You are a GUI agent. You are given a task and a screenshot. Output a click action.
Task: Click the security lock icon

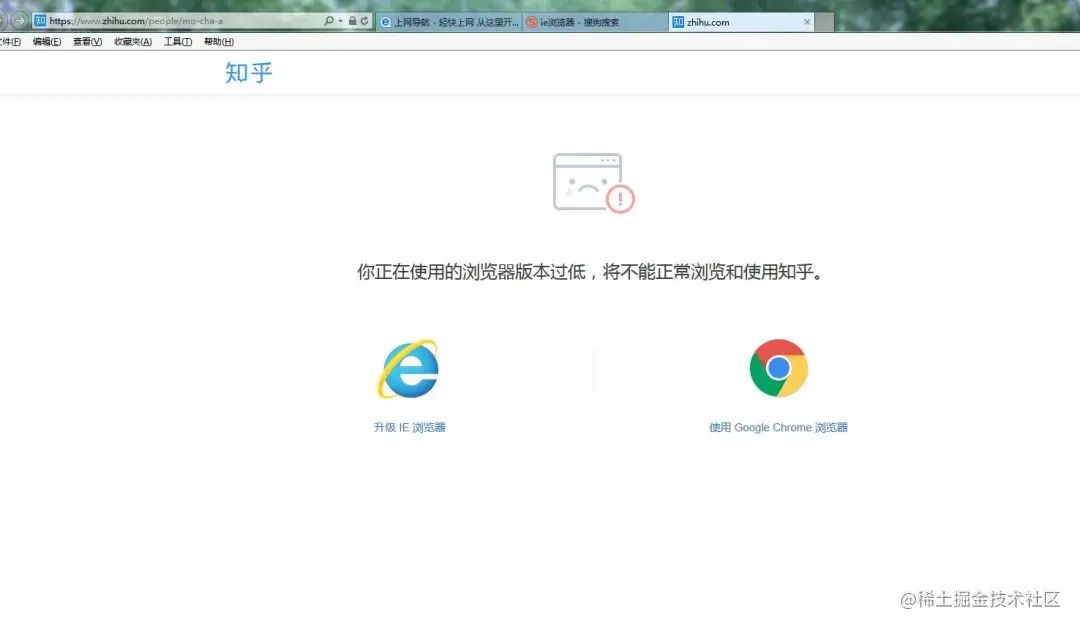(x=353, y=21)
